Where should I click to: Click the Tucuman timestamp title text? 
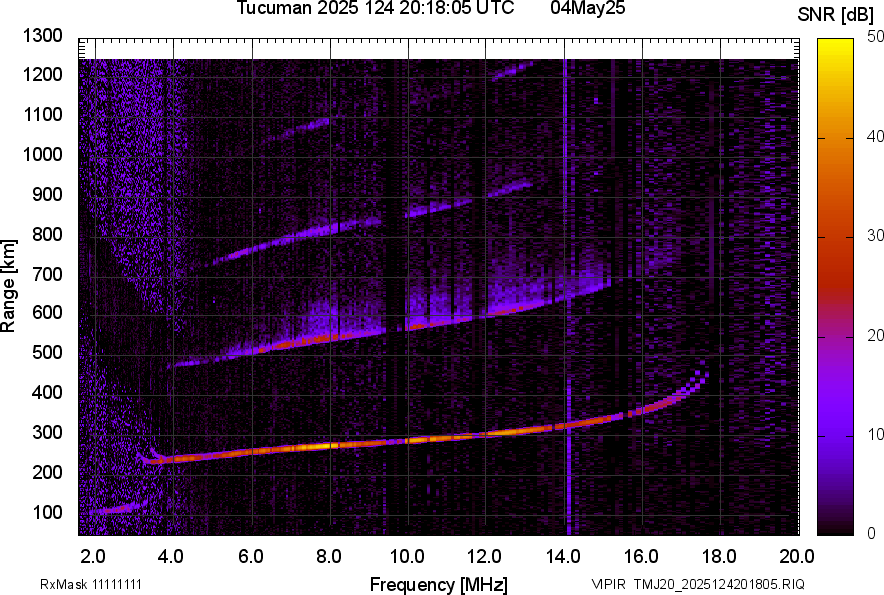[x=375, y=8]
